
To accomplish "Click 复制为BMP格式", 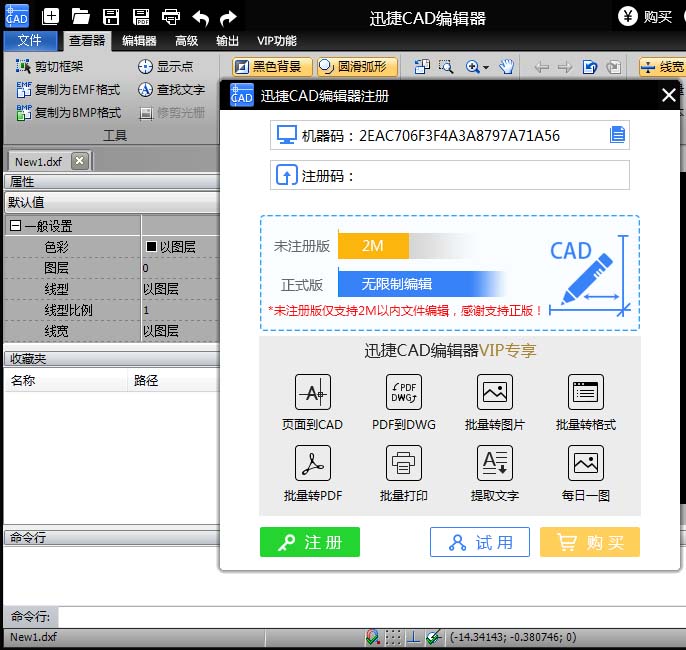I will pos(69,112).
